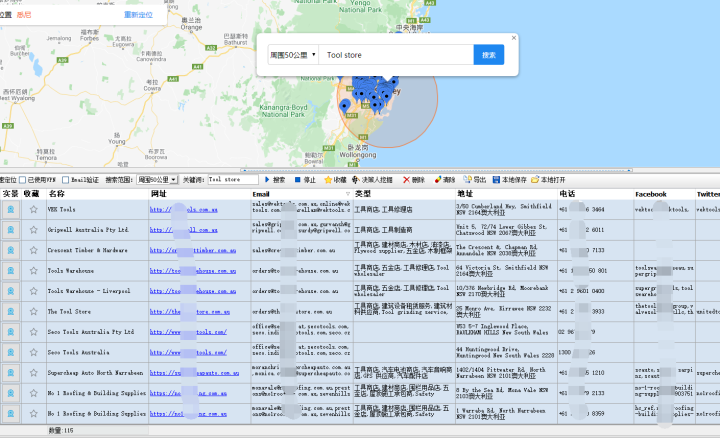This screenshot has height=438, width=720.
Task: Open the Email column filter arrow
Action: coord(348,194)
